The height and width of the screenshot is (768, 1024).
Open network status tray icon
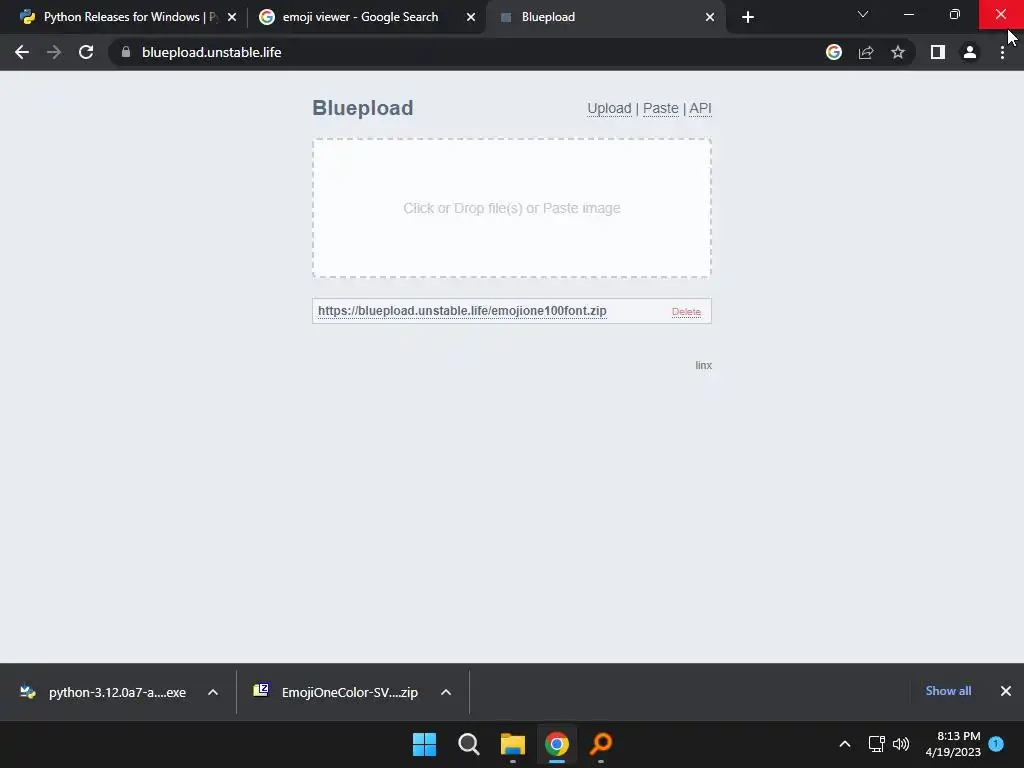[876, 744]
